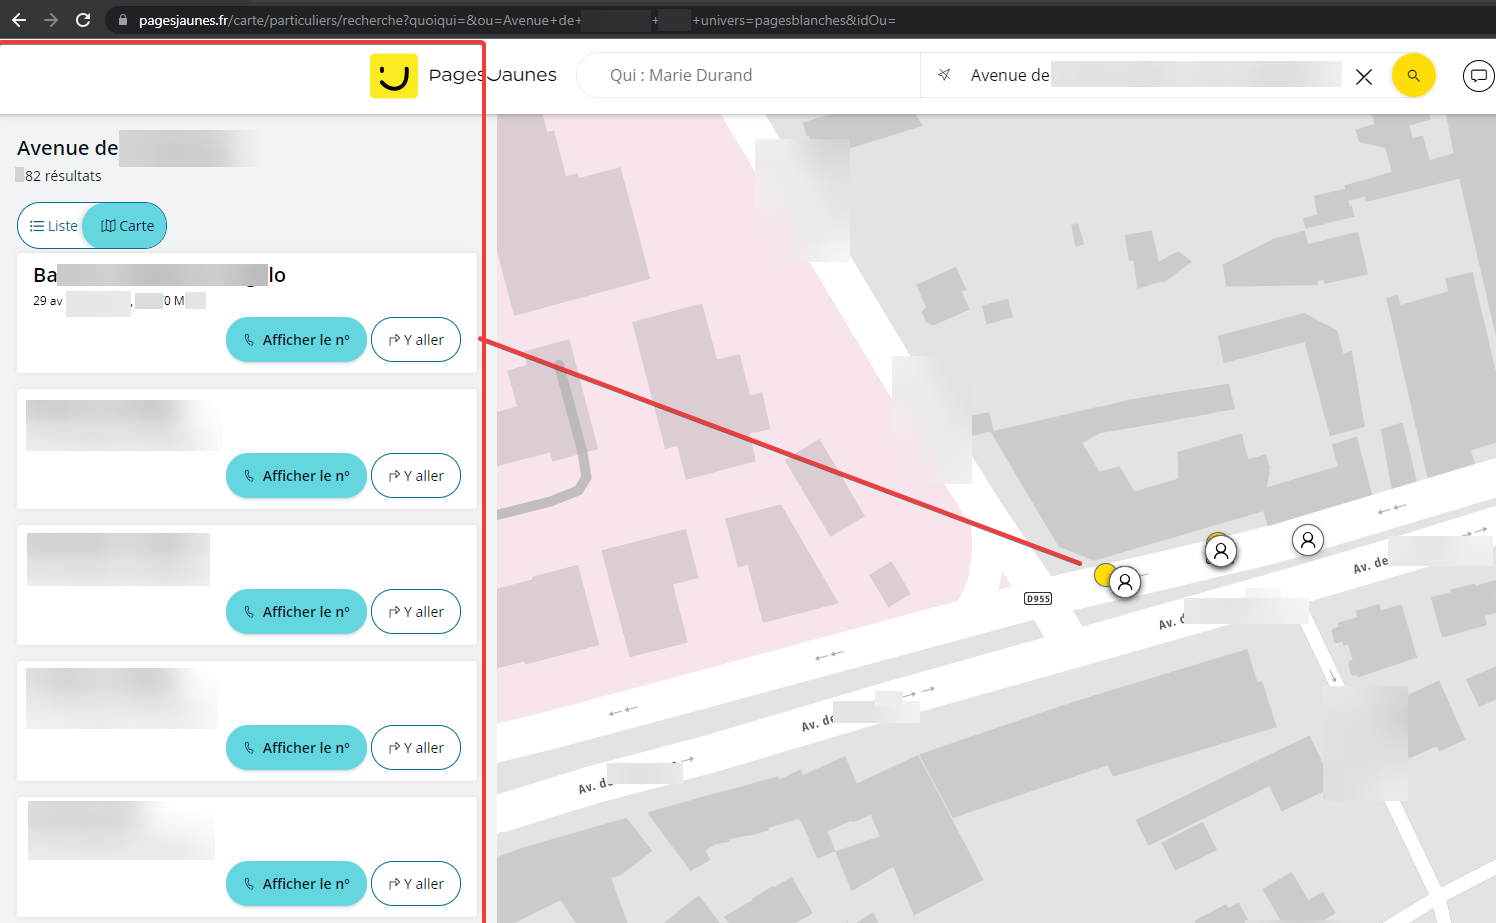This screenshot has height=923, width=1496.
Task: Focus the 'Qui : Marie Durand' search field
Action: coord(748,75)
